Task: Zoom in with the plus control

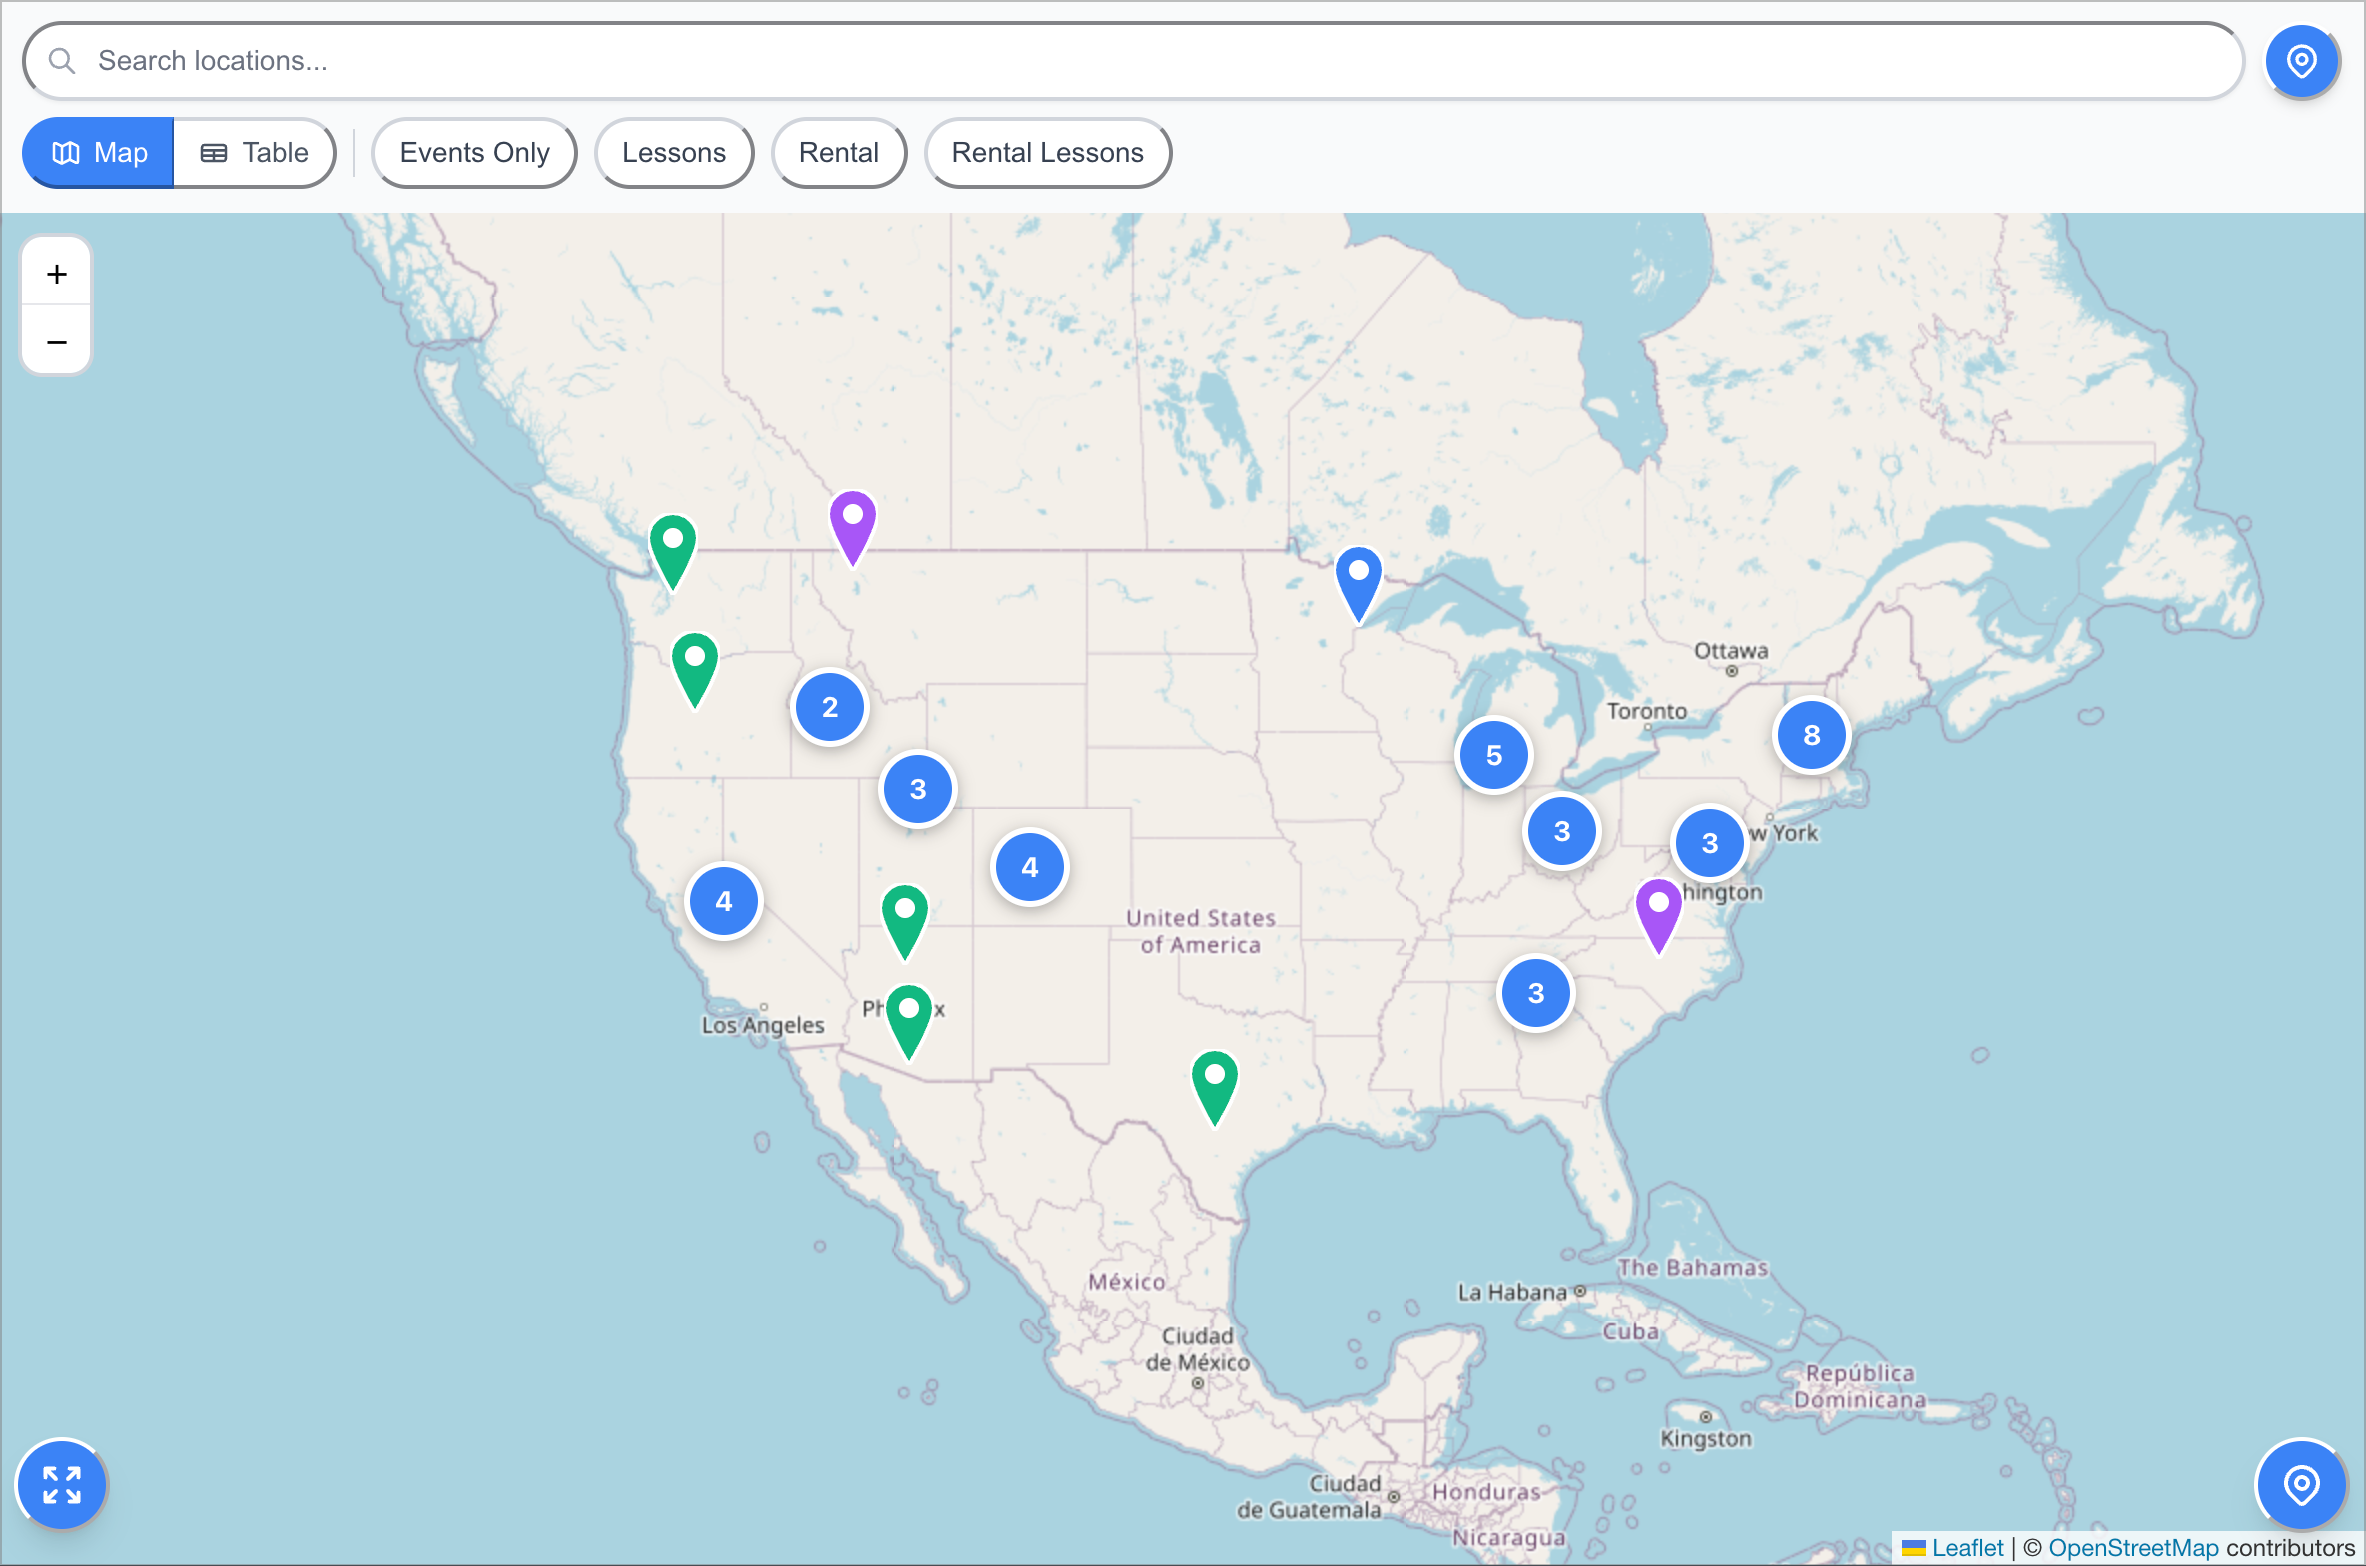Action: tap(56, 273)
